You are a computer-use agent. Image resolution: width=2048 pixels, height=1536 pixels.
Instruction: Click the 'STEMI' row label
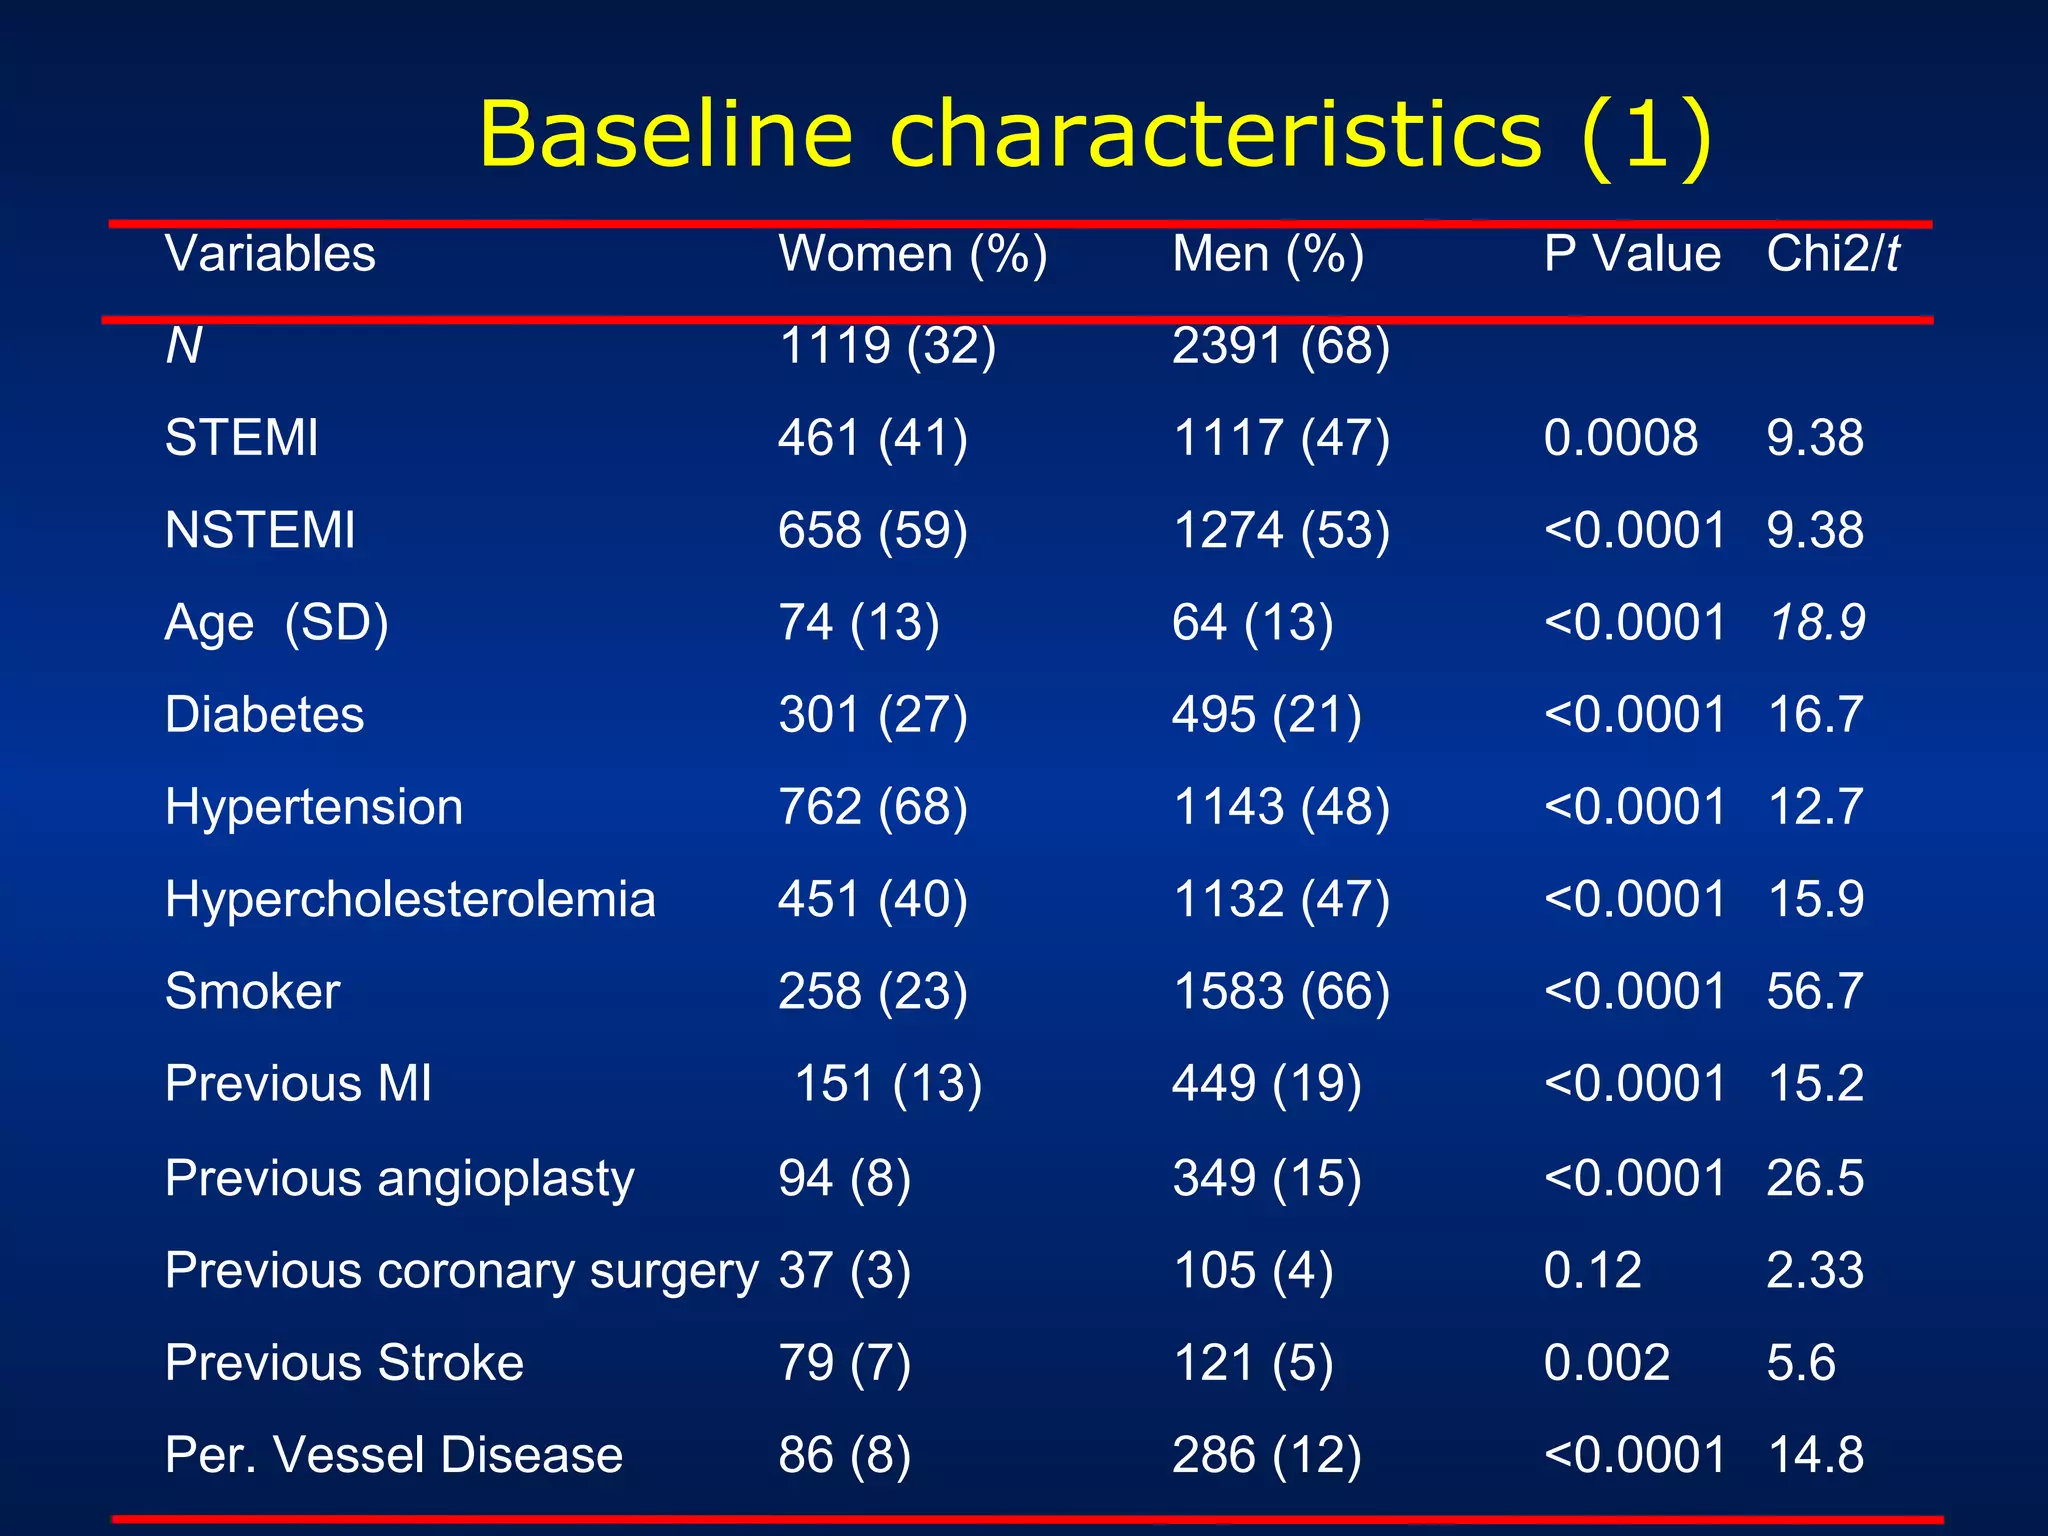point(241,437)
